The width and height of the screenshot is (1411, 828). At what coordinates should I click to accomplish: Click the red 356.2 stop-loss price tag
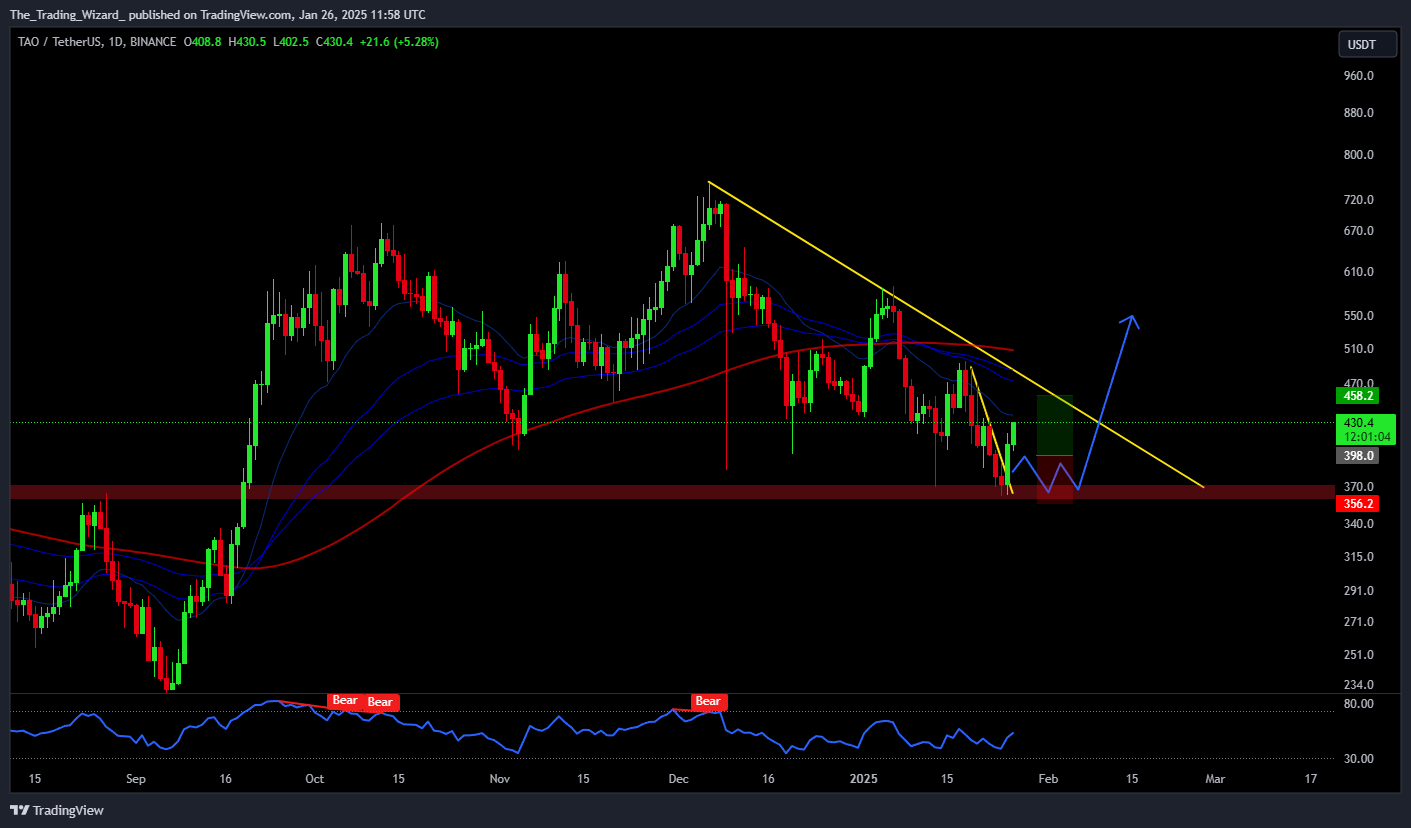1358,504
